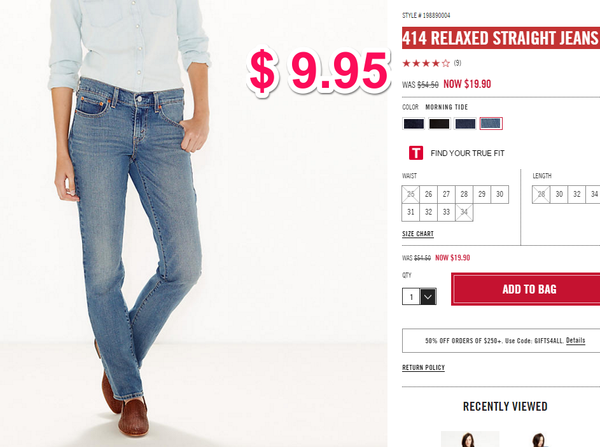Select the first dark navy color swatch
The width and height of the screenshot is (600, 447).
(413, 124)
